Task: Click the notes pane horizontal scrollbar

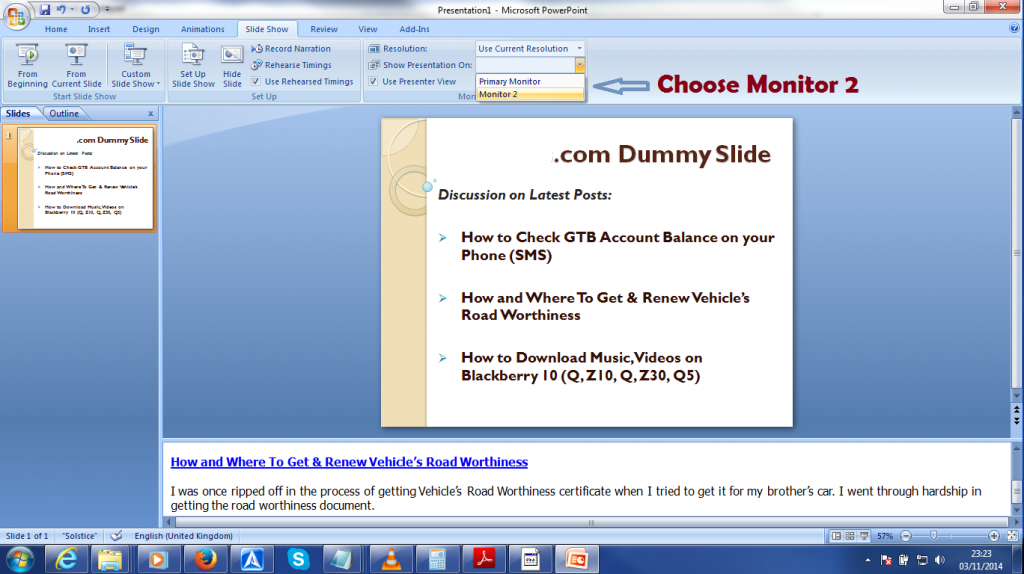Action: pos(591,522)
